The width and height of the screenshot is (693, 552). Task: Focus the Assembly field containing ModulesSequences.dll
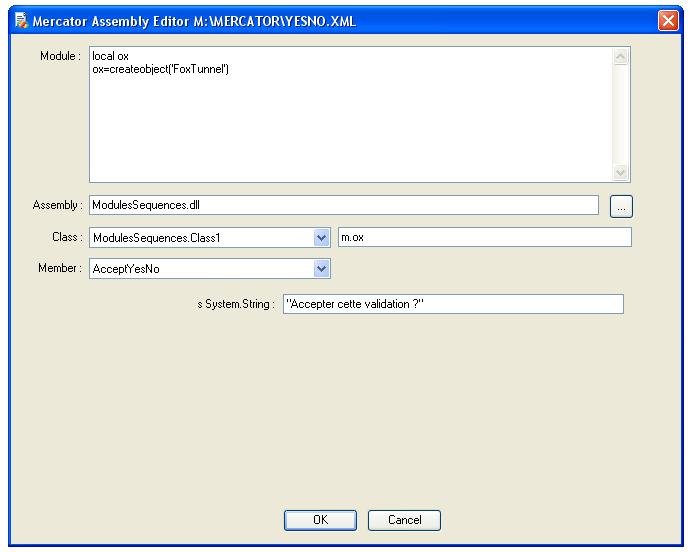pyautogui.click(x=343, y=205)
